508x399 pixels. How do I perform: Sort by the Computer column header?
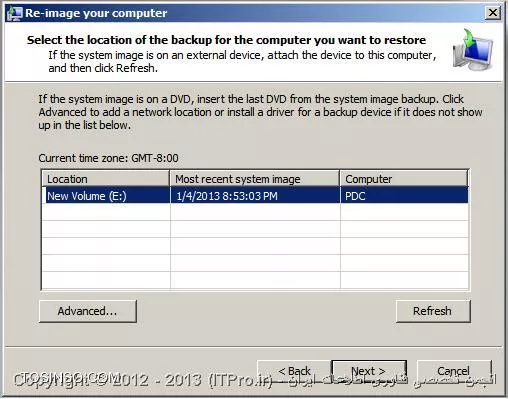click(x=404, y=179)
